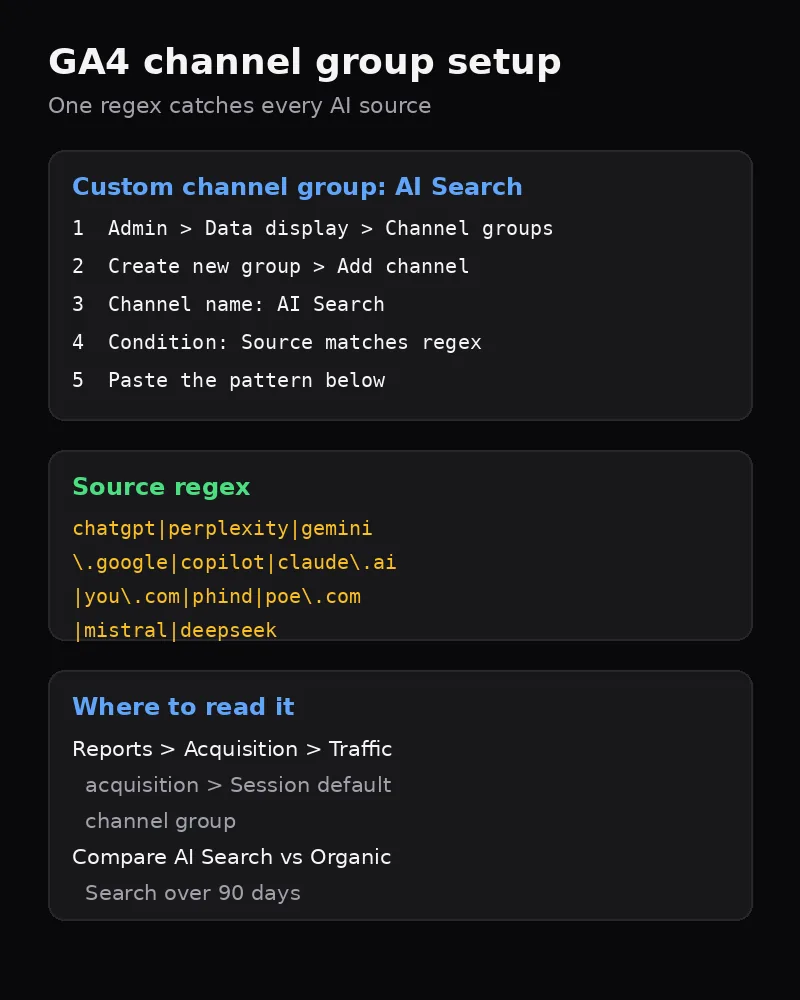800x1000 pixels.
Task: Select the regex line '|you\.com|phind|poe\.com'
Action: coord(217,597)
